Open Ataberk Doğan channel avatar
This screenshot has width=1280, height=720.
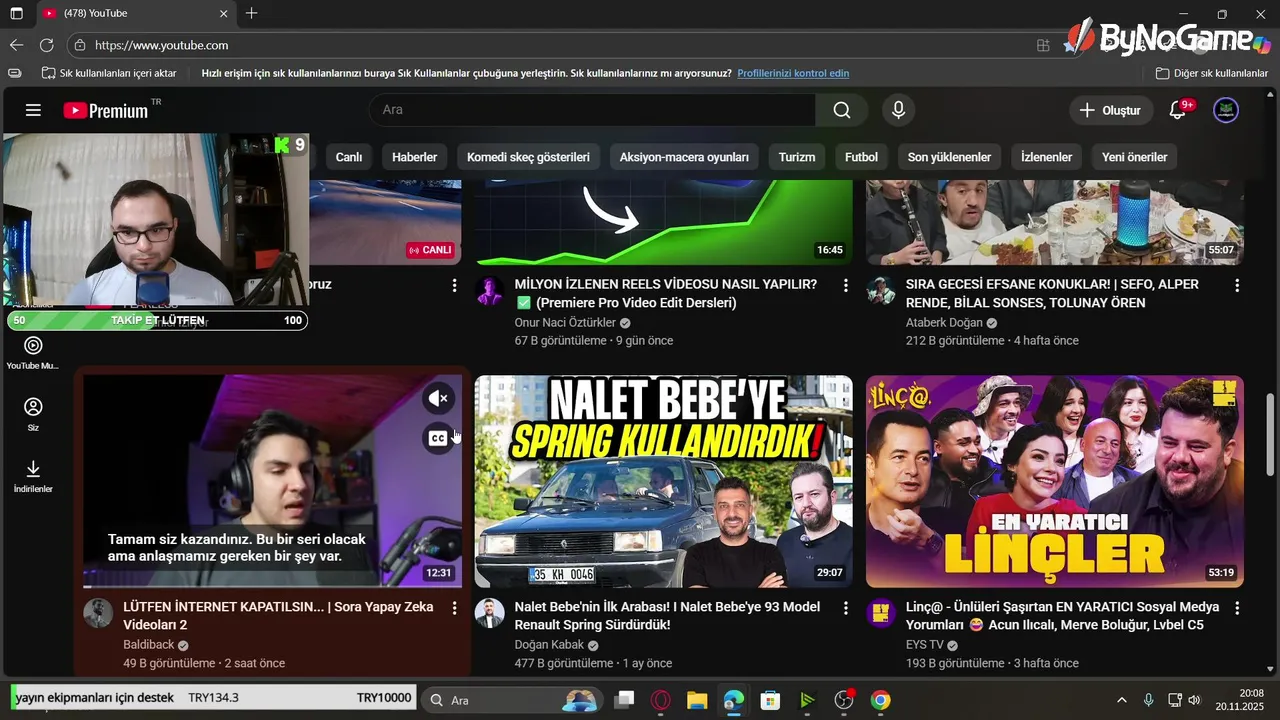[880, 291]
